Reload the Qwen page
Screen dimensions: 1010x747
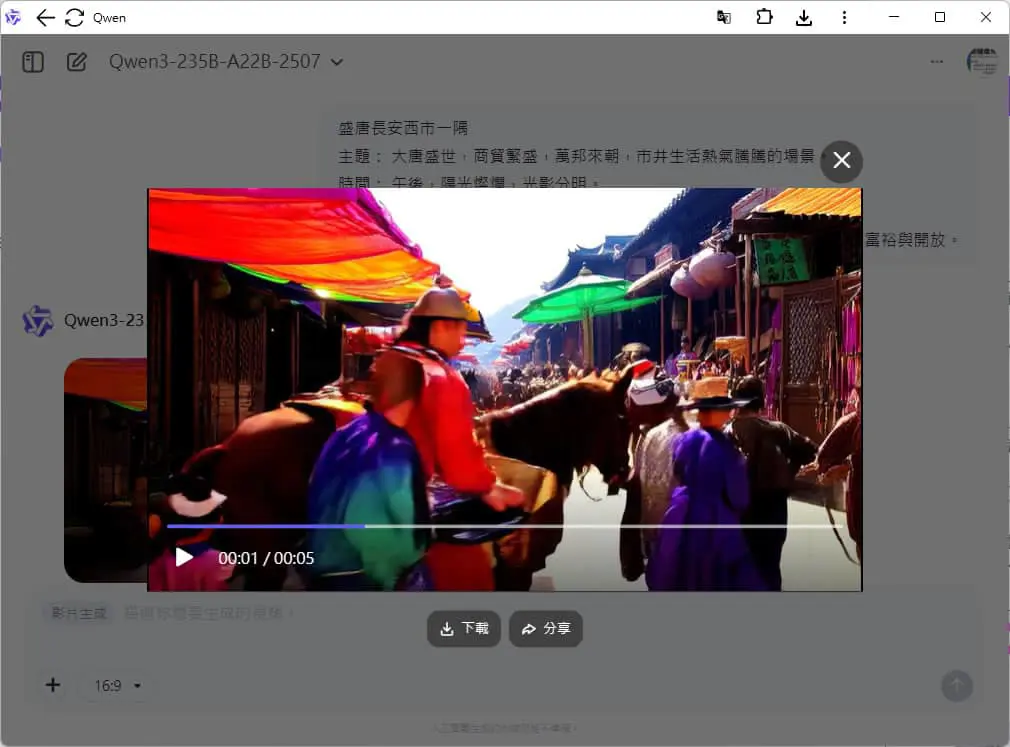pos(75,17)
